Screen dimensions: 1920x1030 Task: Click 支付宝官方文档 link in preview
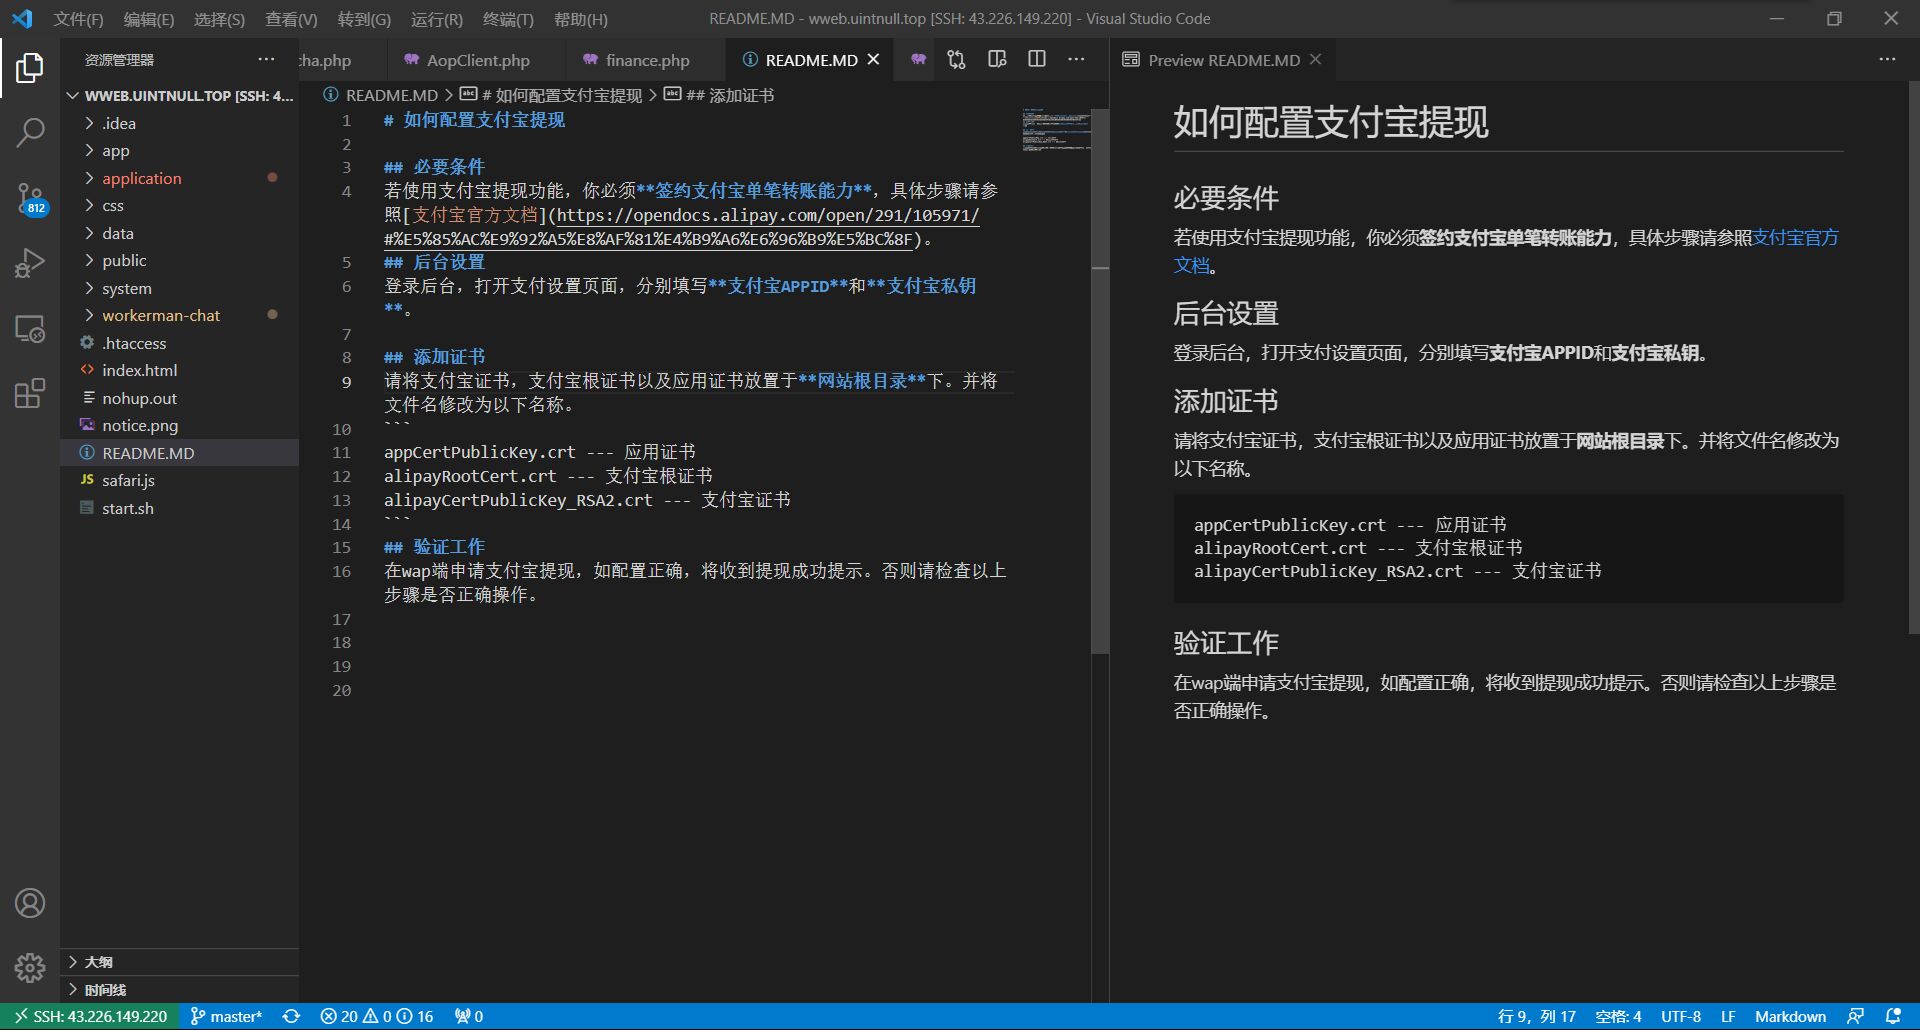tap(1795, 237)
